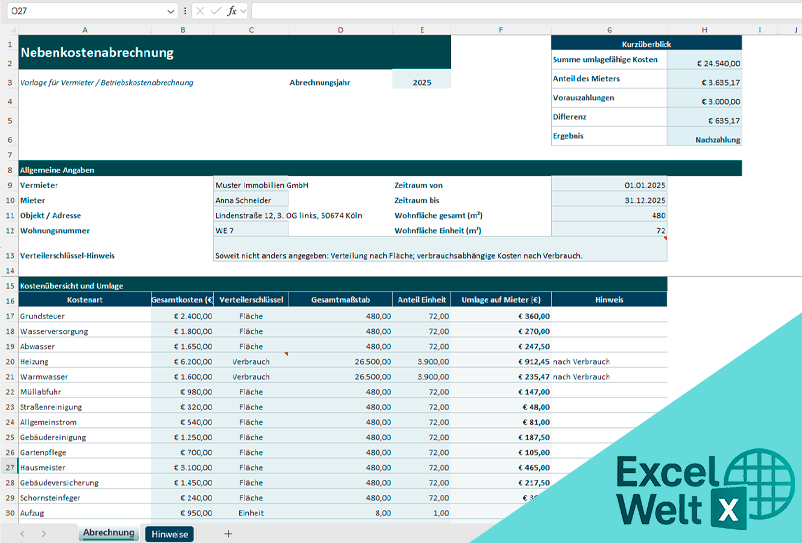Open the Name Box dropdown arrow
The image size is (802, 543).
pos(170,11)
